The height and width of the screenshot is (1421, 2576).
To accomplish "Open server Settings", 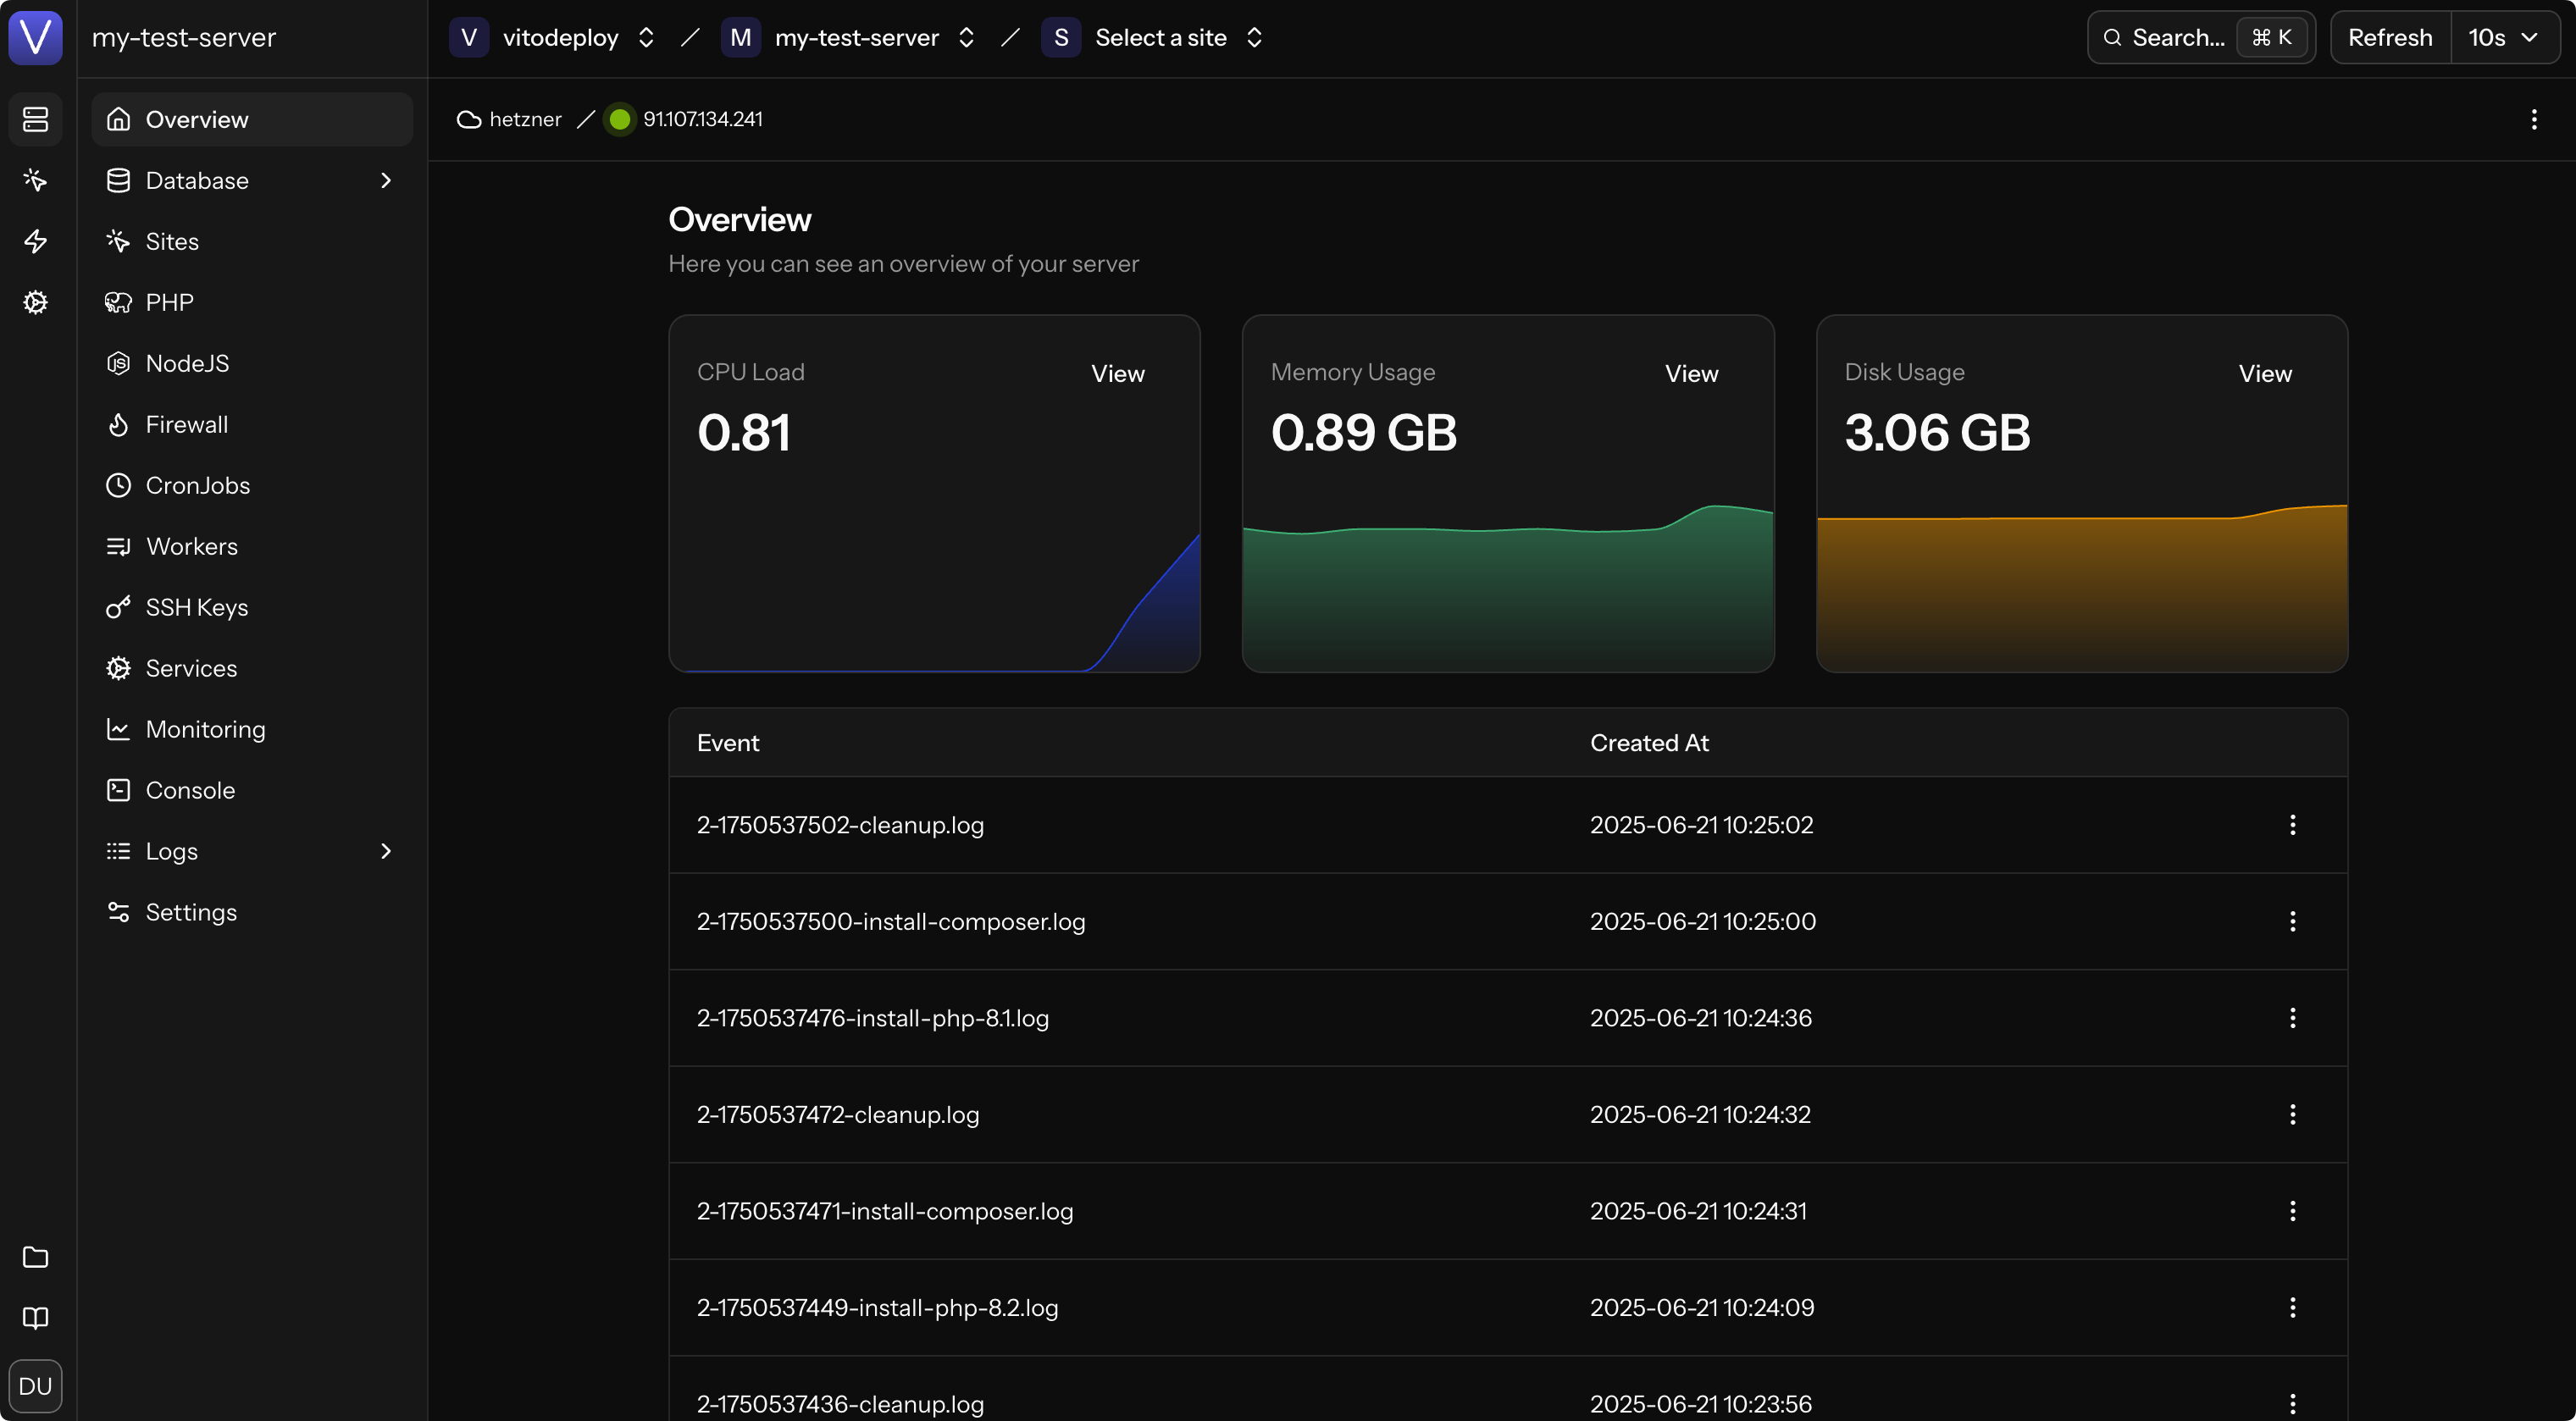I will tap(252, 912).
